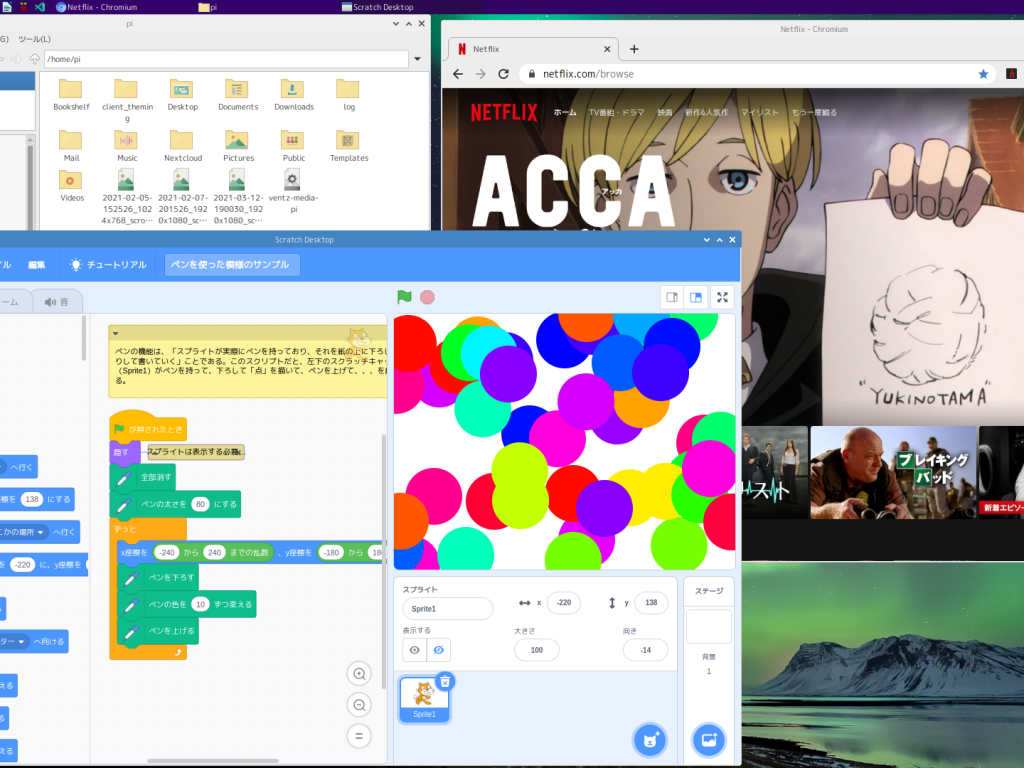Open the チュートリアル tutorials menu
This screenshot has height=768, width=1024.
(x=109, y=264)
